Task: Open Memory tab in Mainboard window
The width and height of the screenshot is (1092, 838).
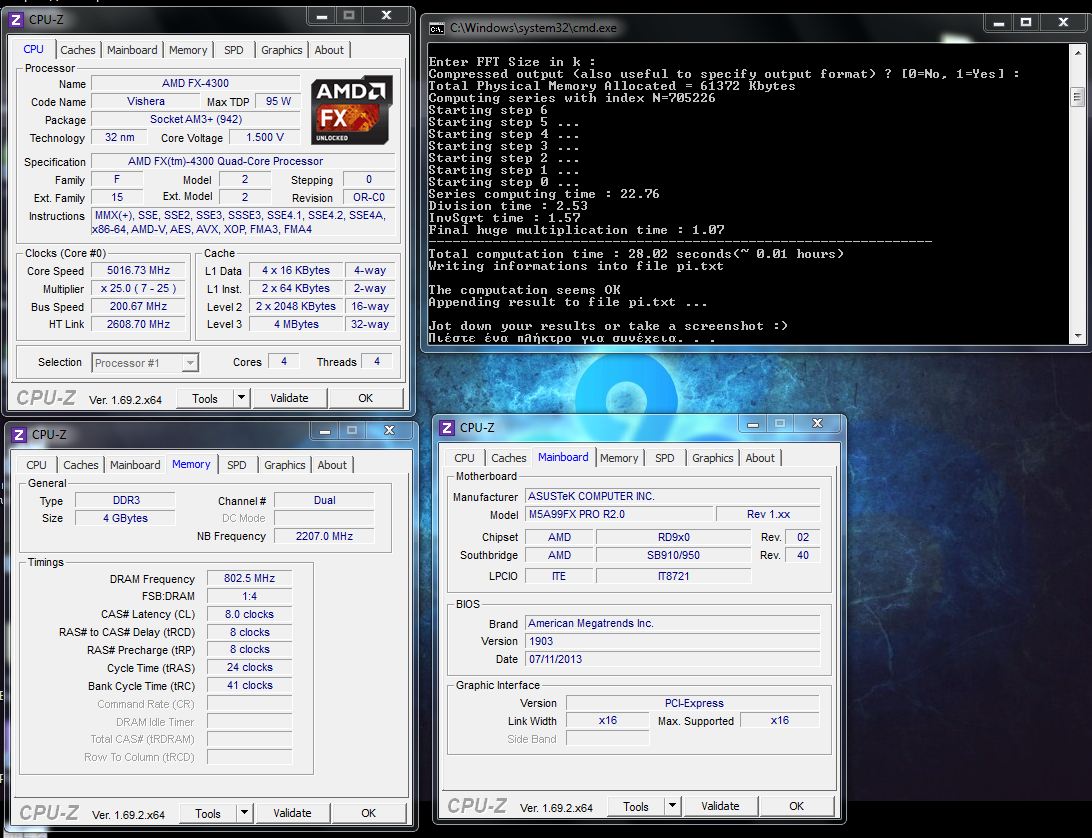Action: tap(619, 458)
